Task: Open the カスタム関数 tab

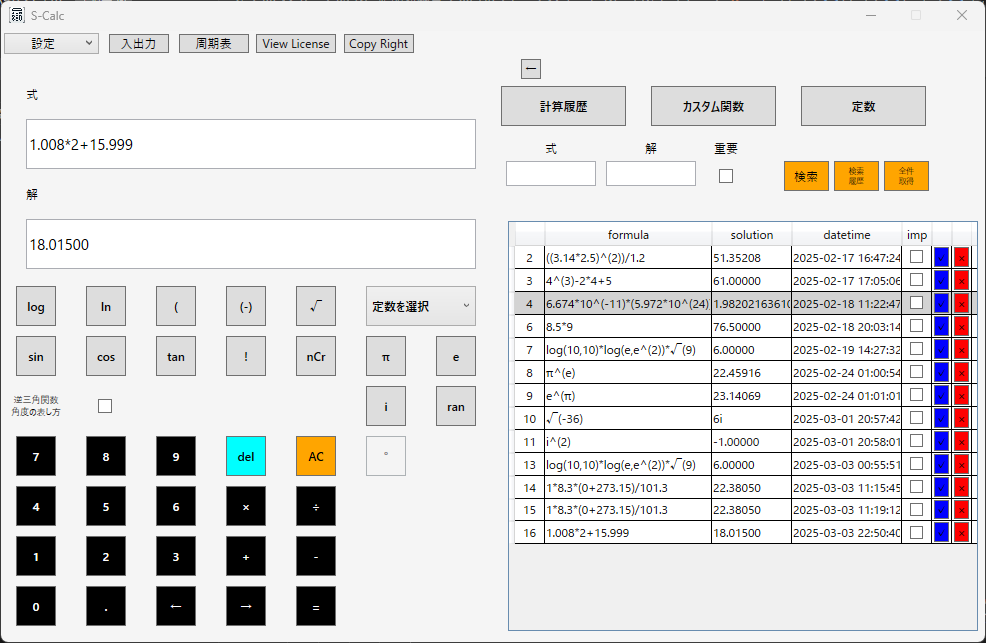Action: (713, 106)
